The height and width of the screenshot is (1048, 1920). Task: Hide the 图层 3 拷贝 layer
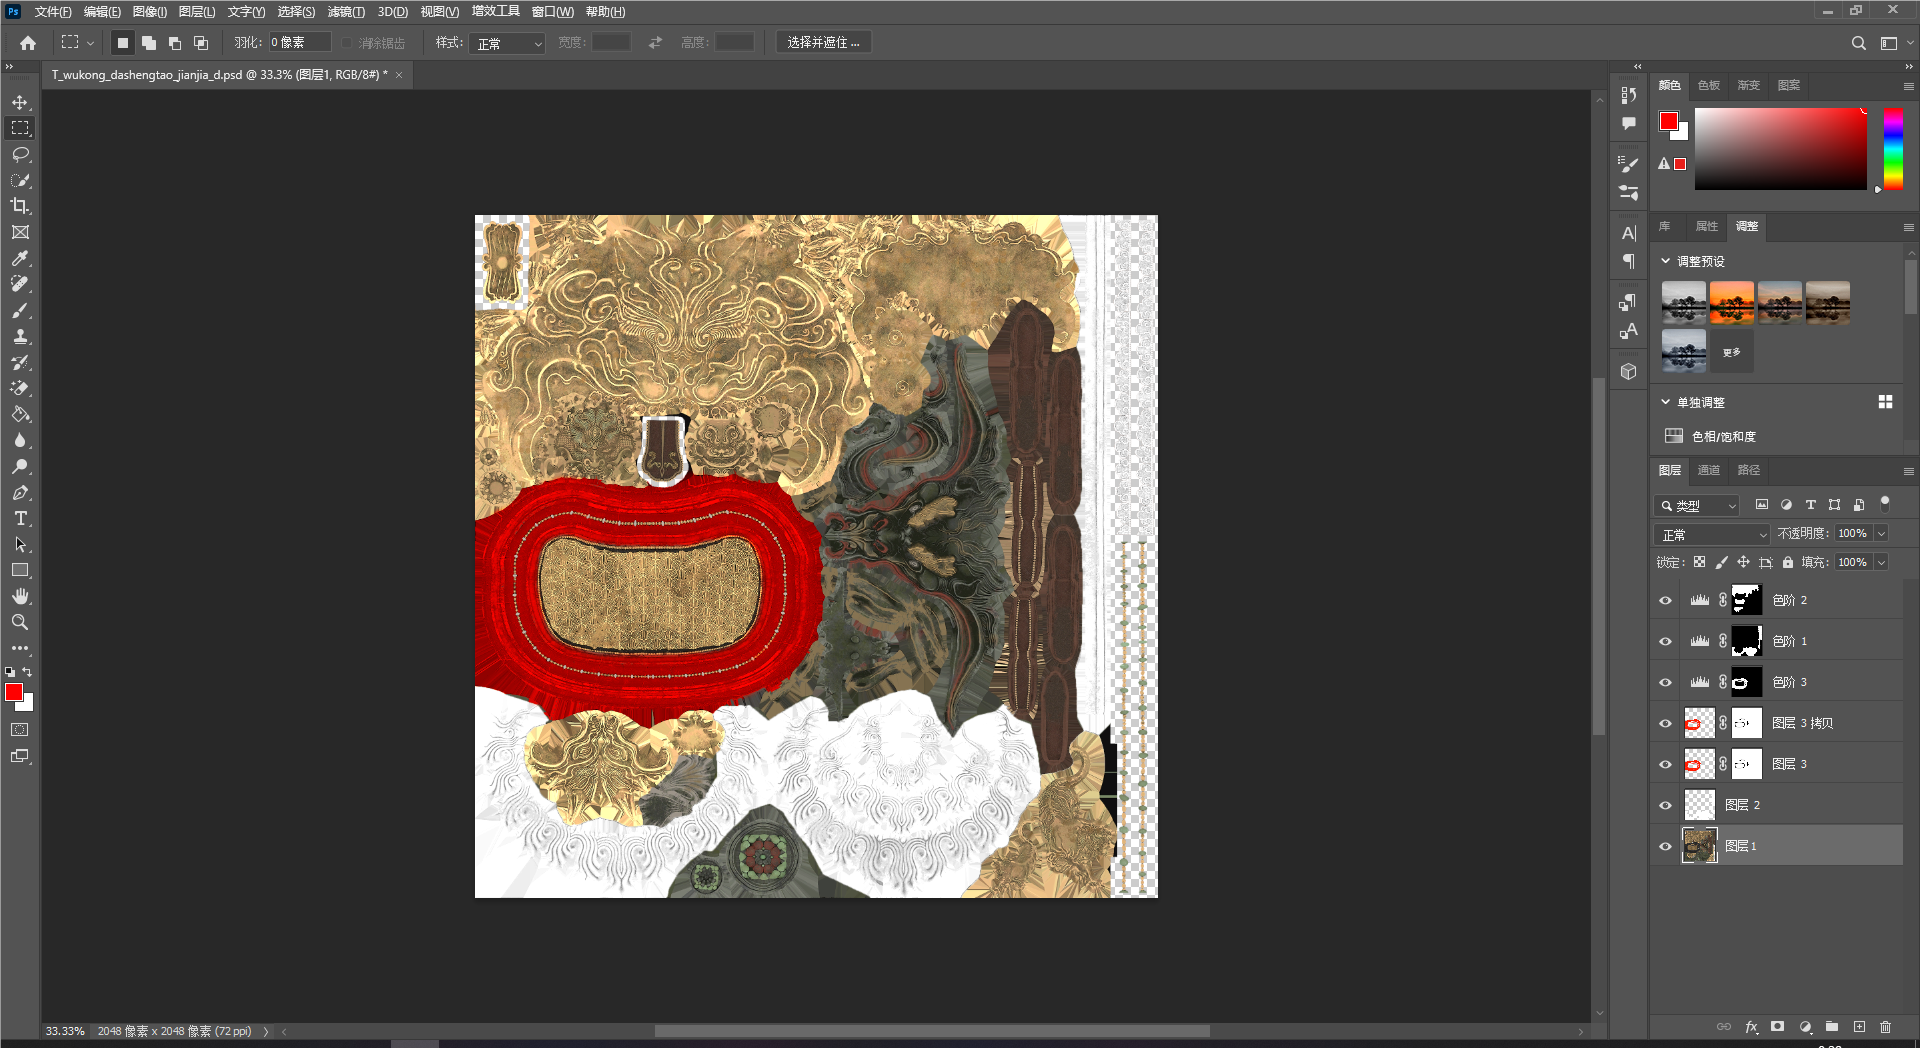pos(1665,724)
